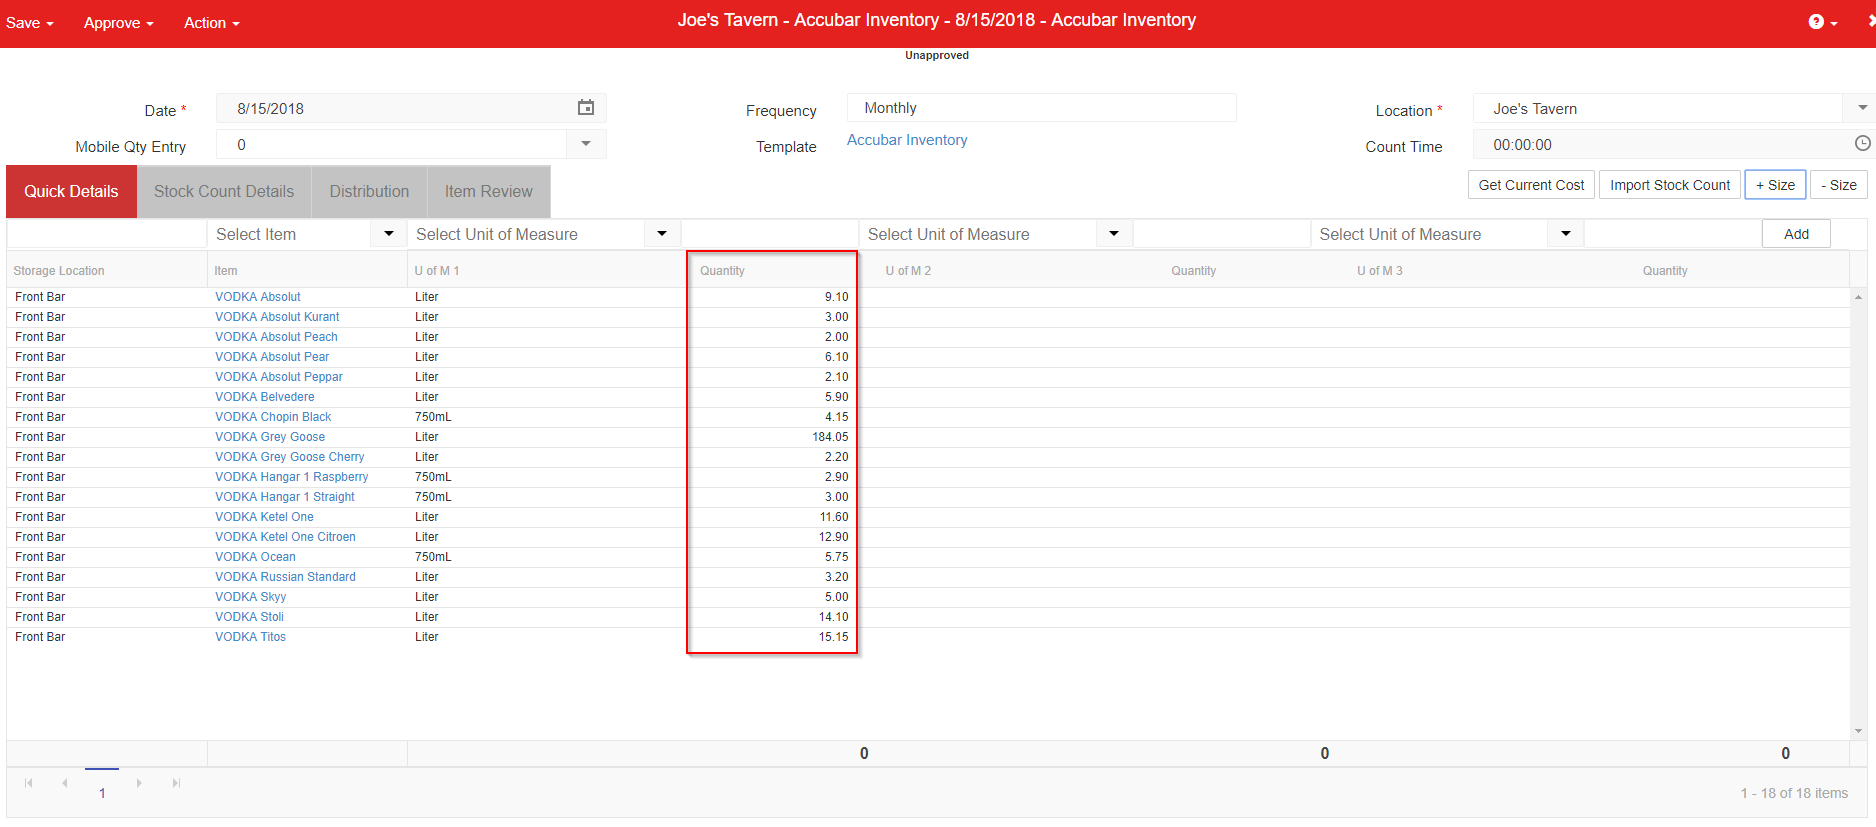Viewport: 1876px width, 827px height.
Task: Open the VODKA Stoli item link
Action: click(x=249, y=617)
